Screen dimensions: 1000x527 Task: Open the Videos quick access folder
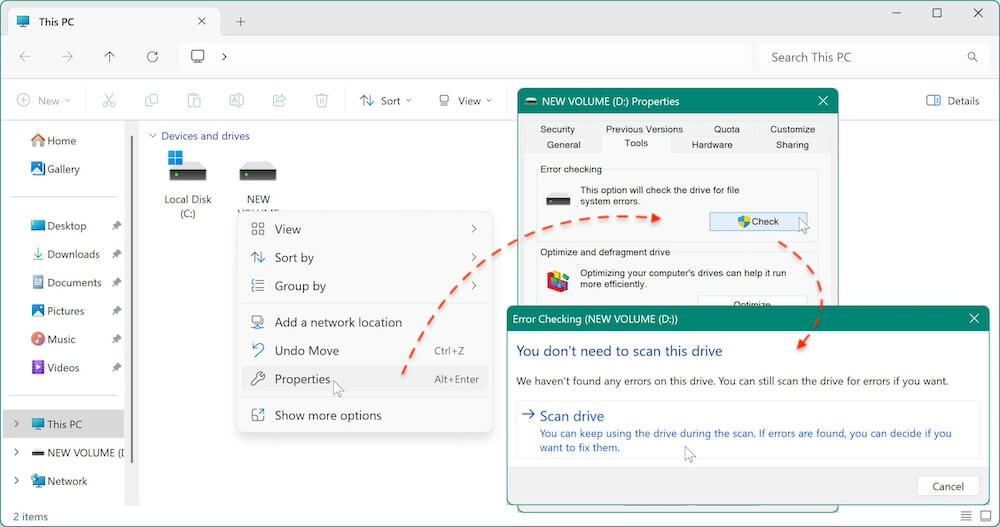click(55, 367)
